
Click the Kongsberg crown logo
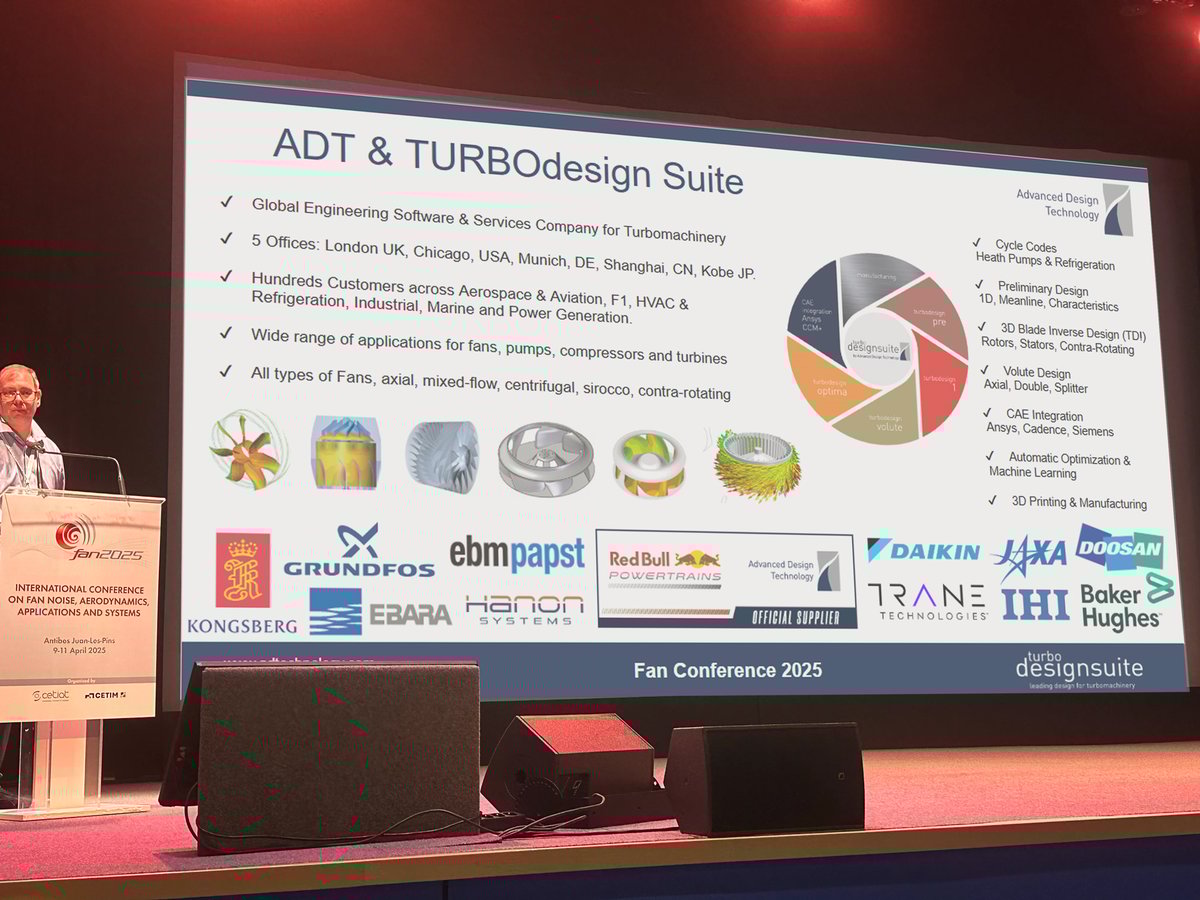pyautogui.click(x=243, y=569)
